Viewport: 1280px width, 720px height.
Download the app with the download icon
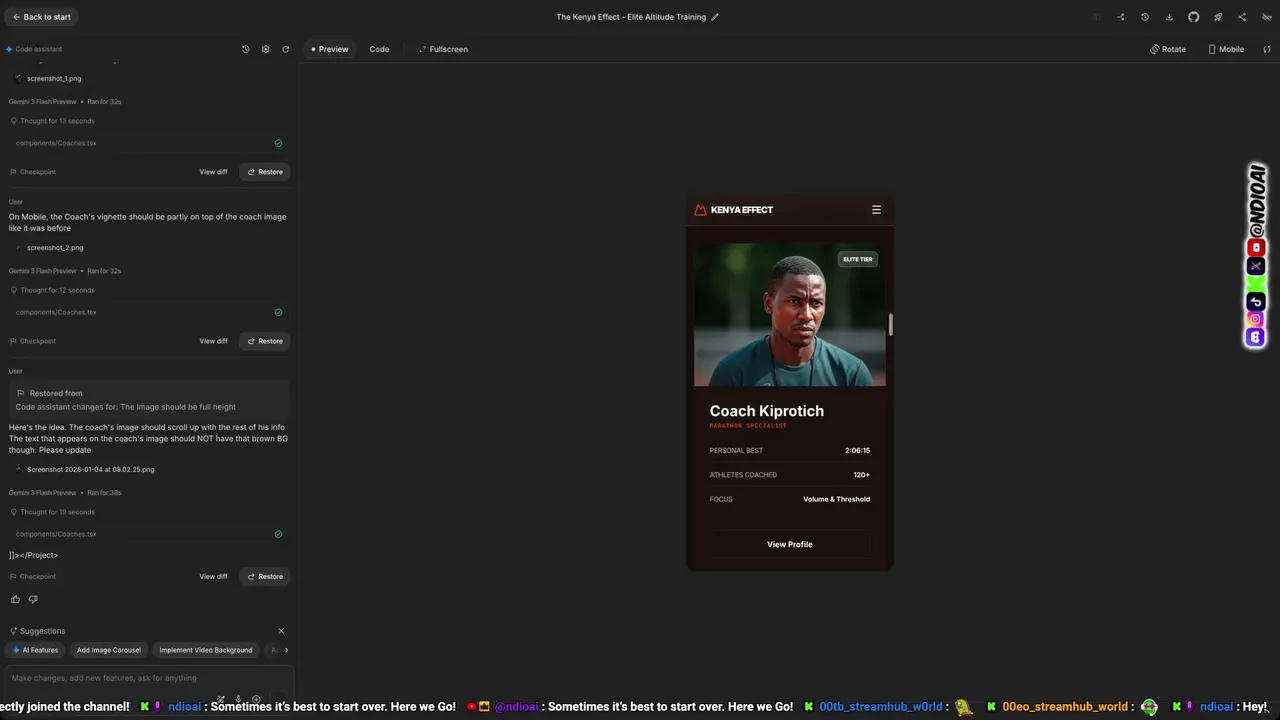point(1169,17)
